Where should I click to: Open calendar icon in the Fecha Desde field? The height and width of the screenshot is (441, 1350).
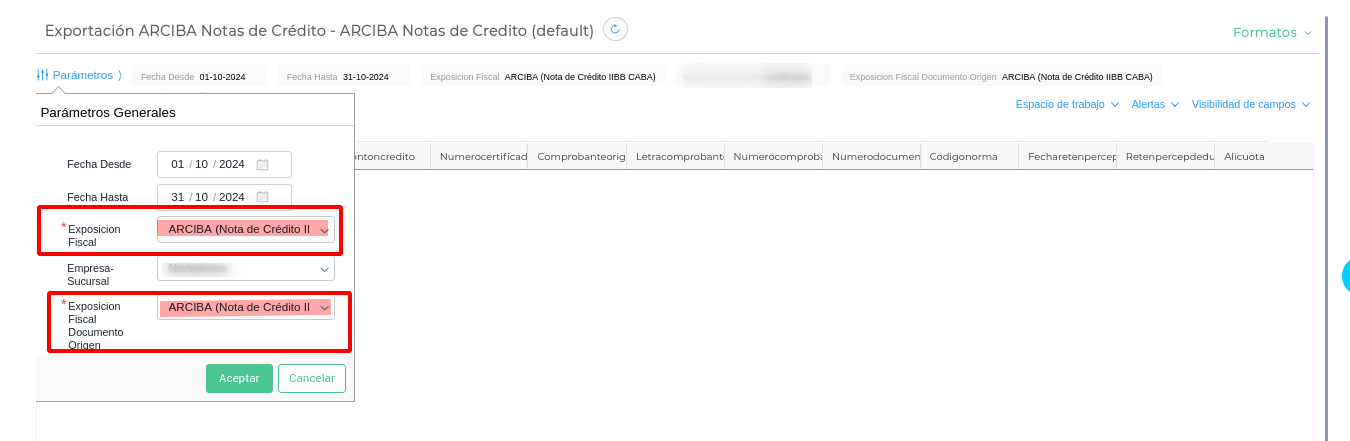[x=263, y=165]
